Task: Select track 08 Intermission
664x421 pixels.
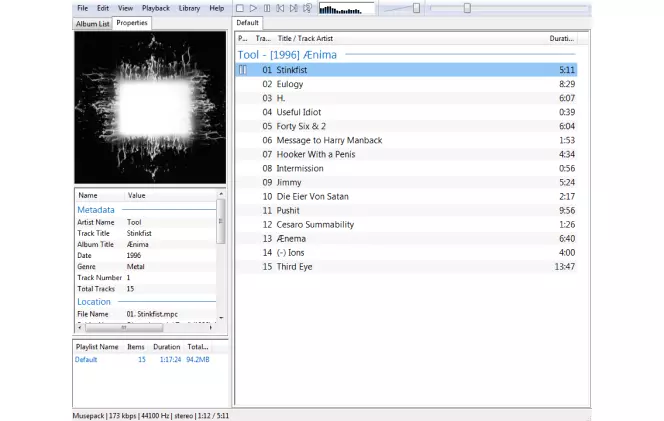Action: coord(406,168)
